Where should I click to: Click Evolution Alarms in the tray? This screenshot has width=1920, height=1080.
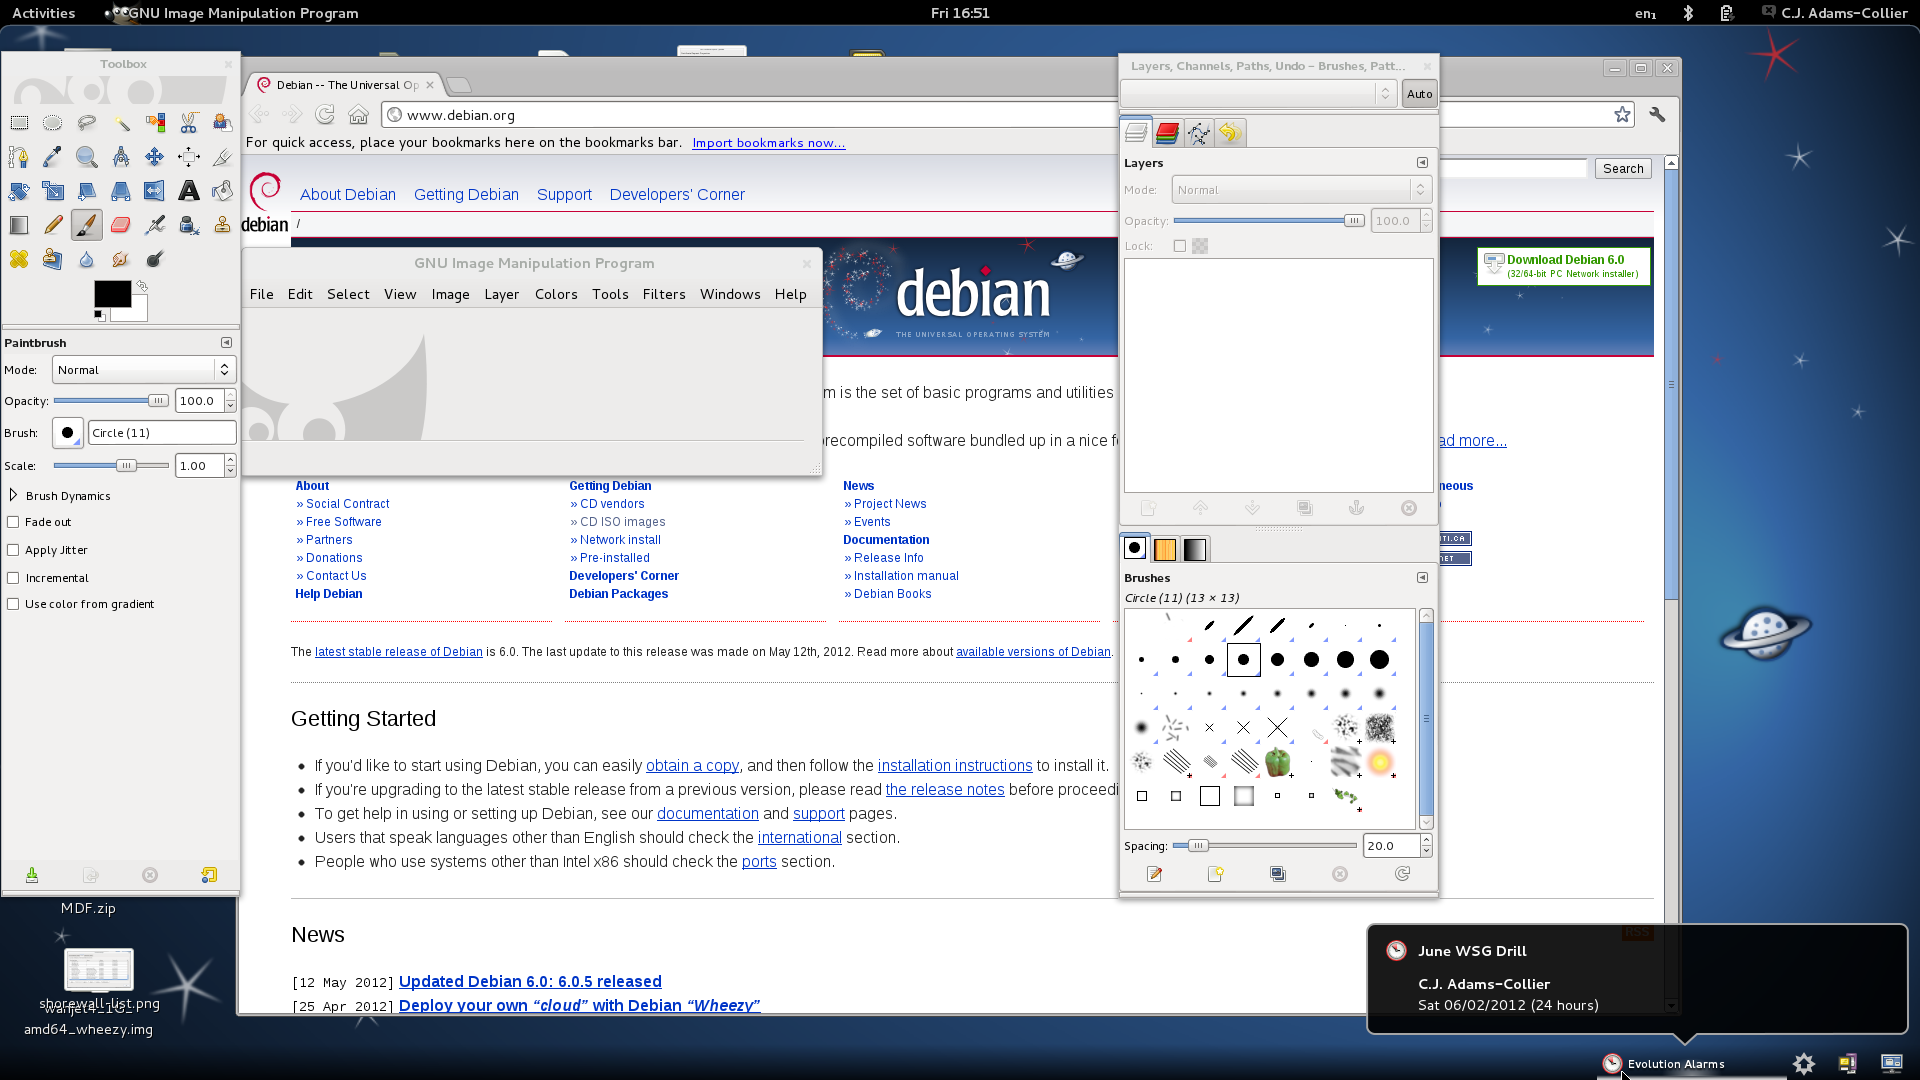pos(1665,1064)
